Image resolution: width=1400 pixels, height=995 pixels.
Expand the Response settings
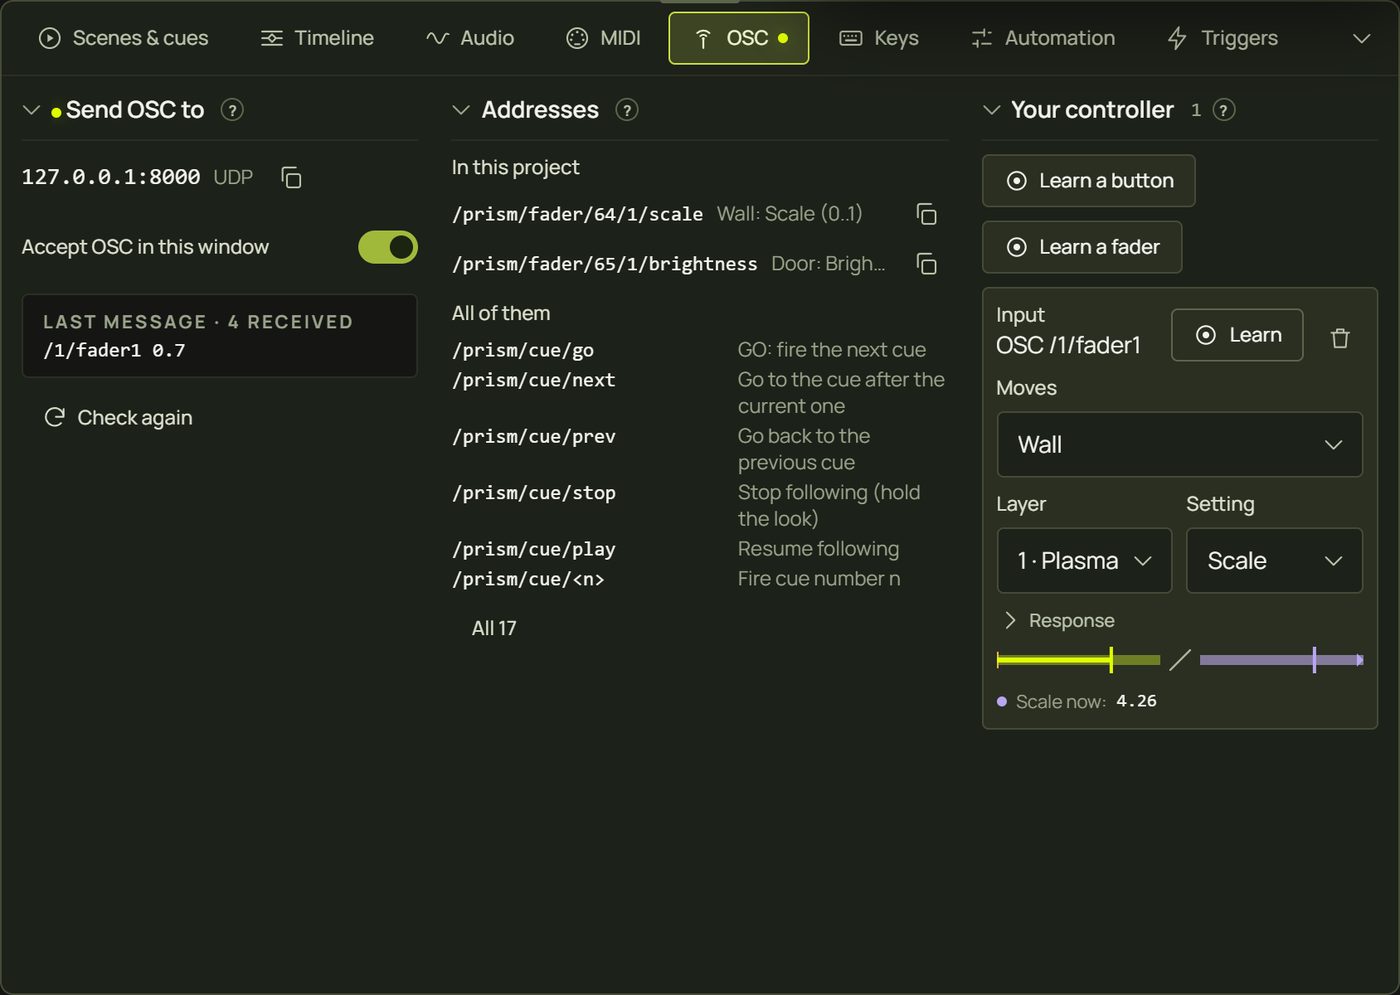point(1059,621)
